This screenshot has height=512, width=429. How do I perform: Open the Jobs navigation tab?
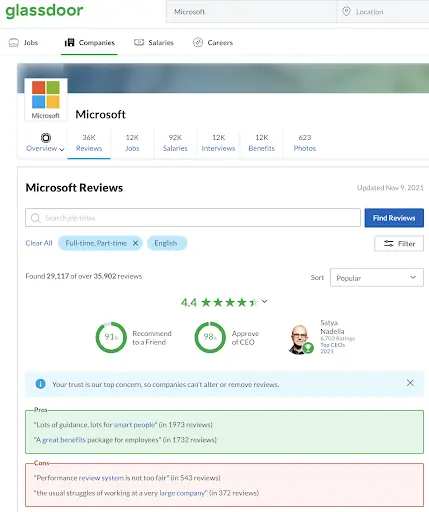click(x=23, y=43)
